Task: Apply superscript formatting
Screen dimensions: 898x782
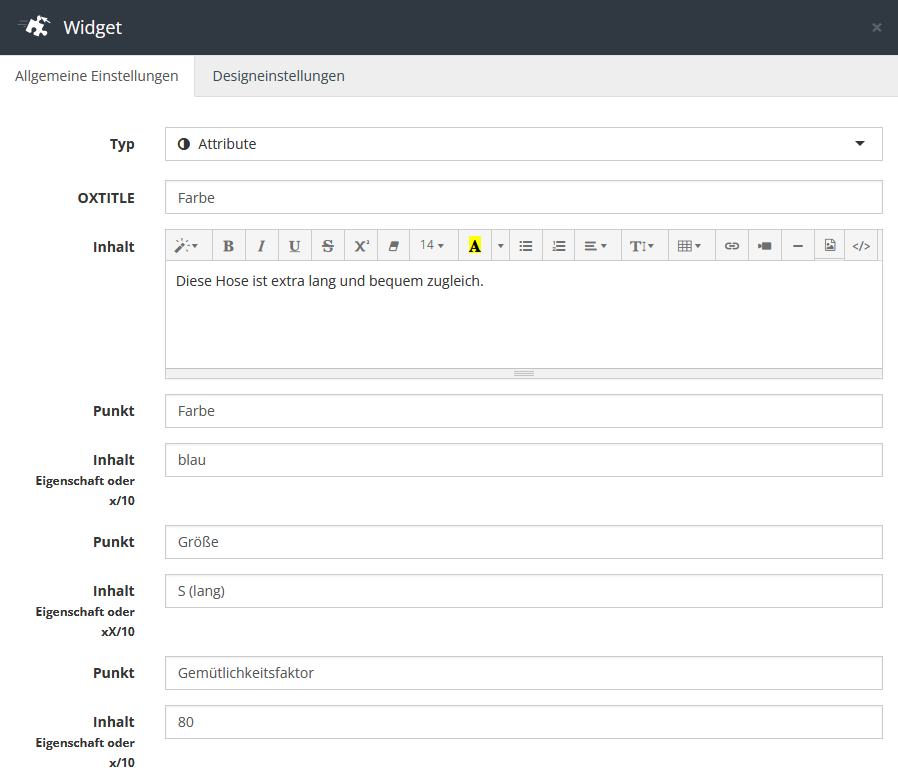Action: [361, 246]
